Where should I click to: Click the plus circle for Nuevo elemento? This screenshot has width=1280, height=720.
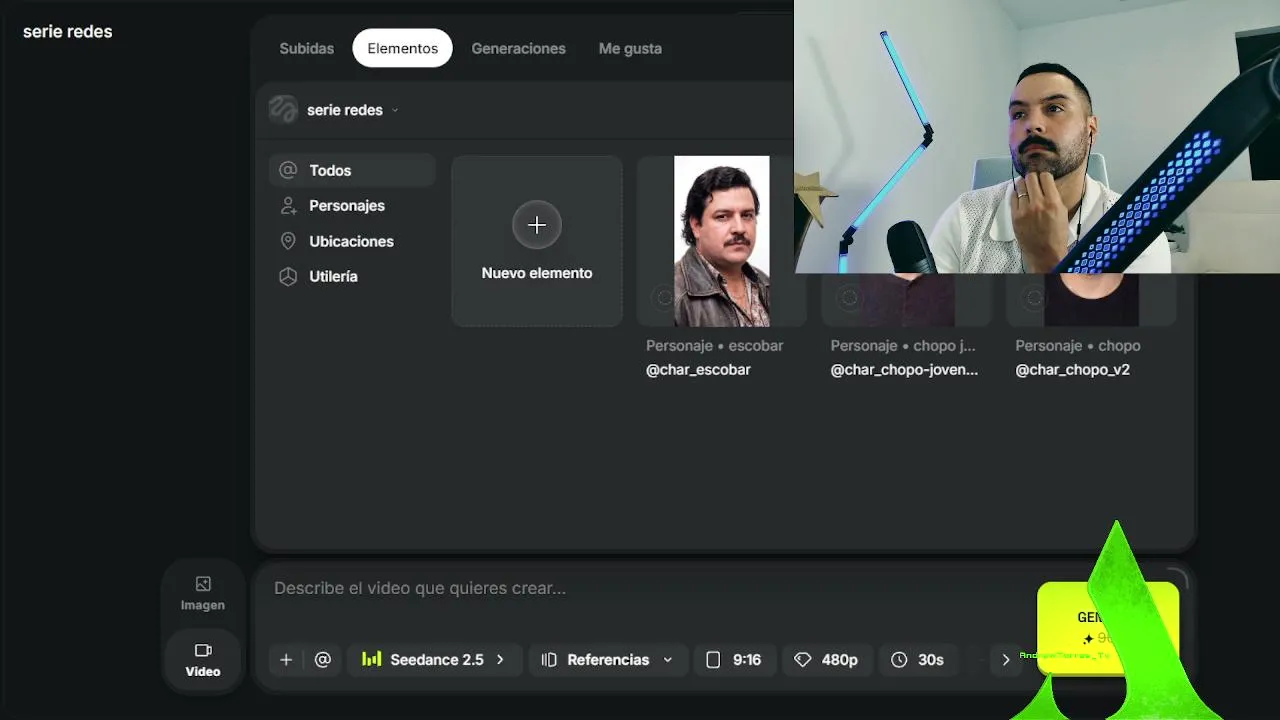point(537,225)
